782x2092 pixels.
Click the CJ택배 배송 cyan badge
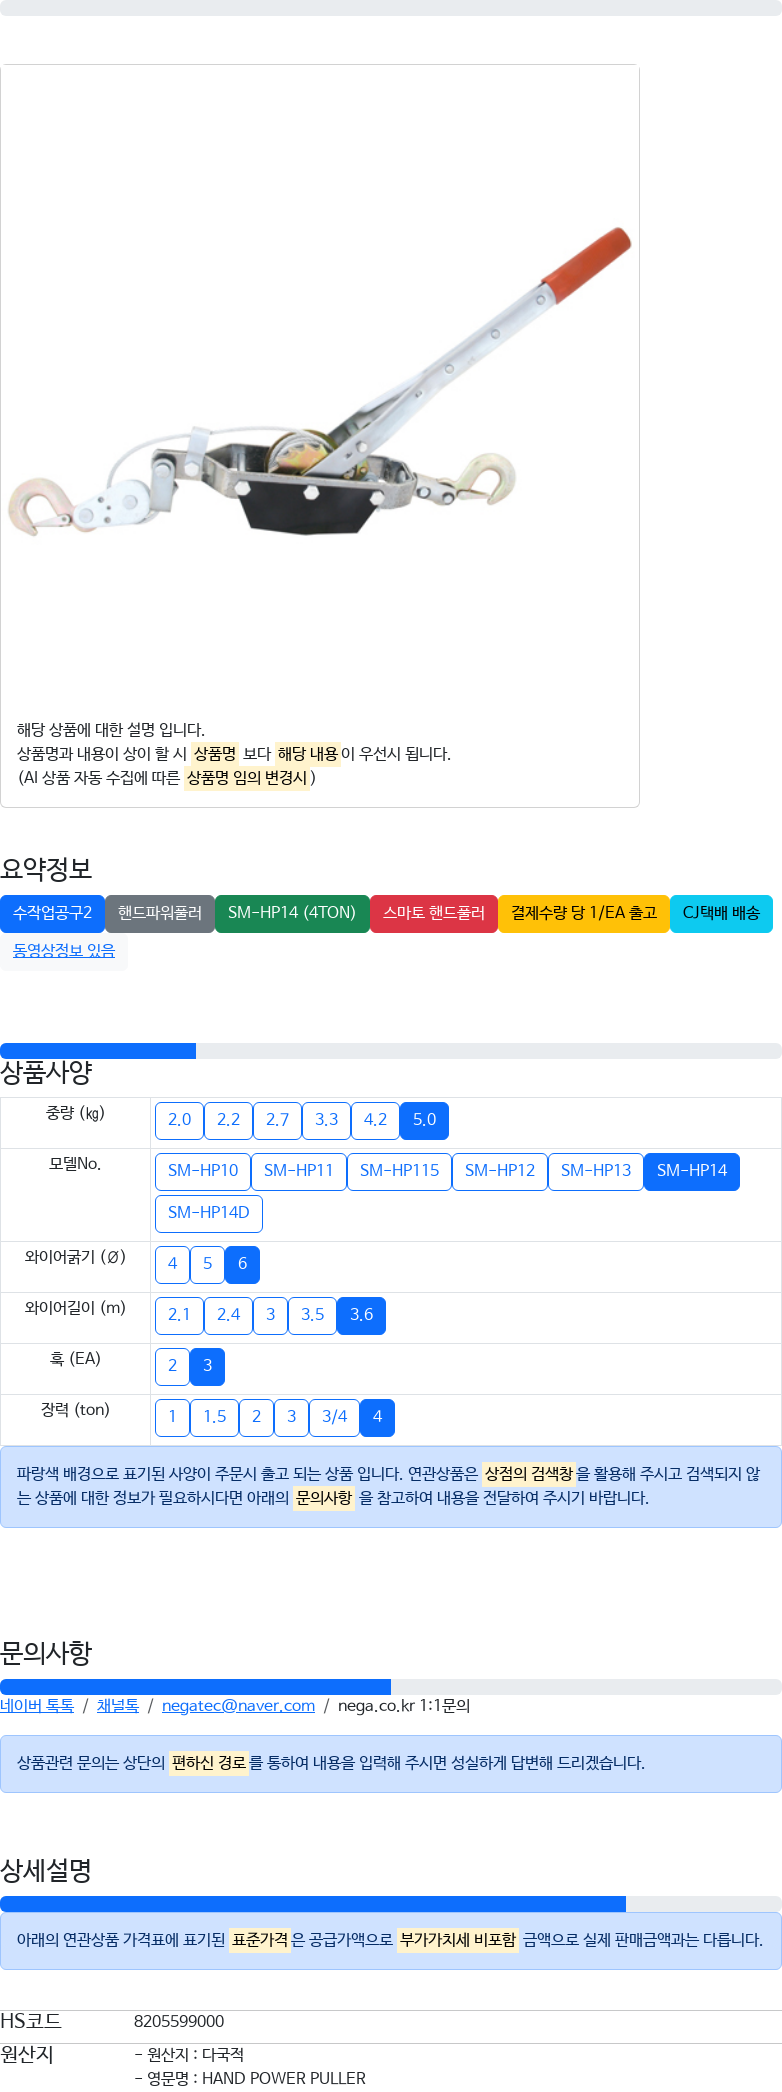coord(721,913)
